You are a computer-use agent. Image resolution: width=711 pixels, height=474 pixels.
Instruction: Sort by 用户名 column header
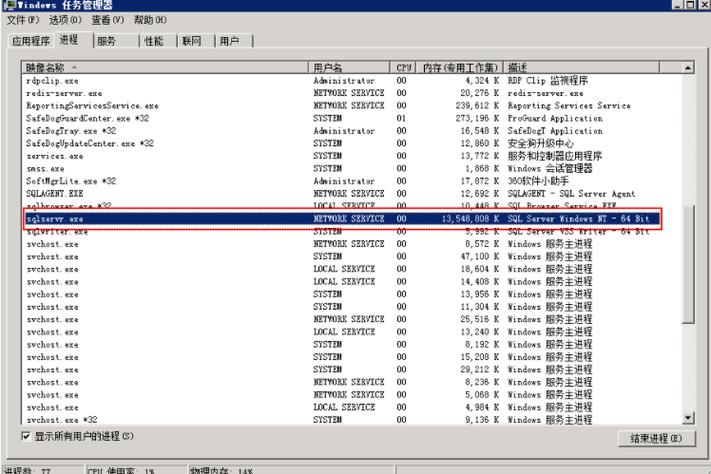pyautogui.click(x=349, y=68)
